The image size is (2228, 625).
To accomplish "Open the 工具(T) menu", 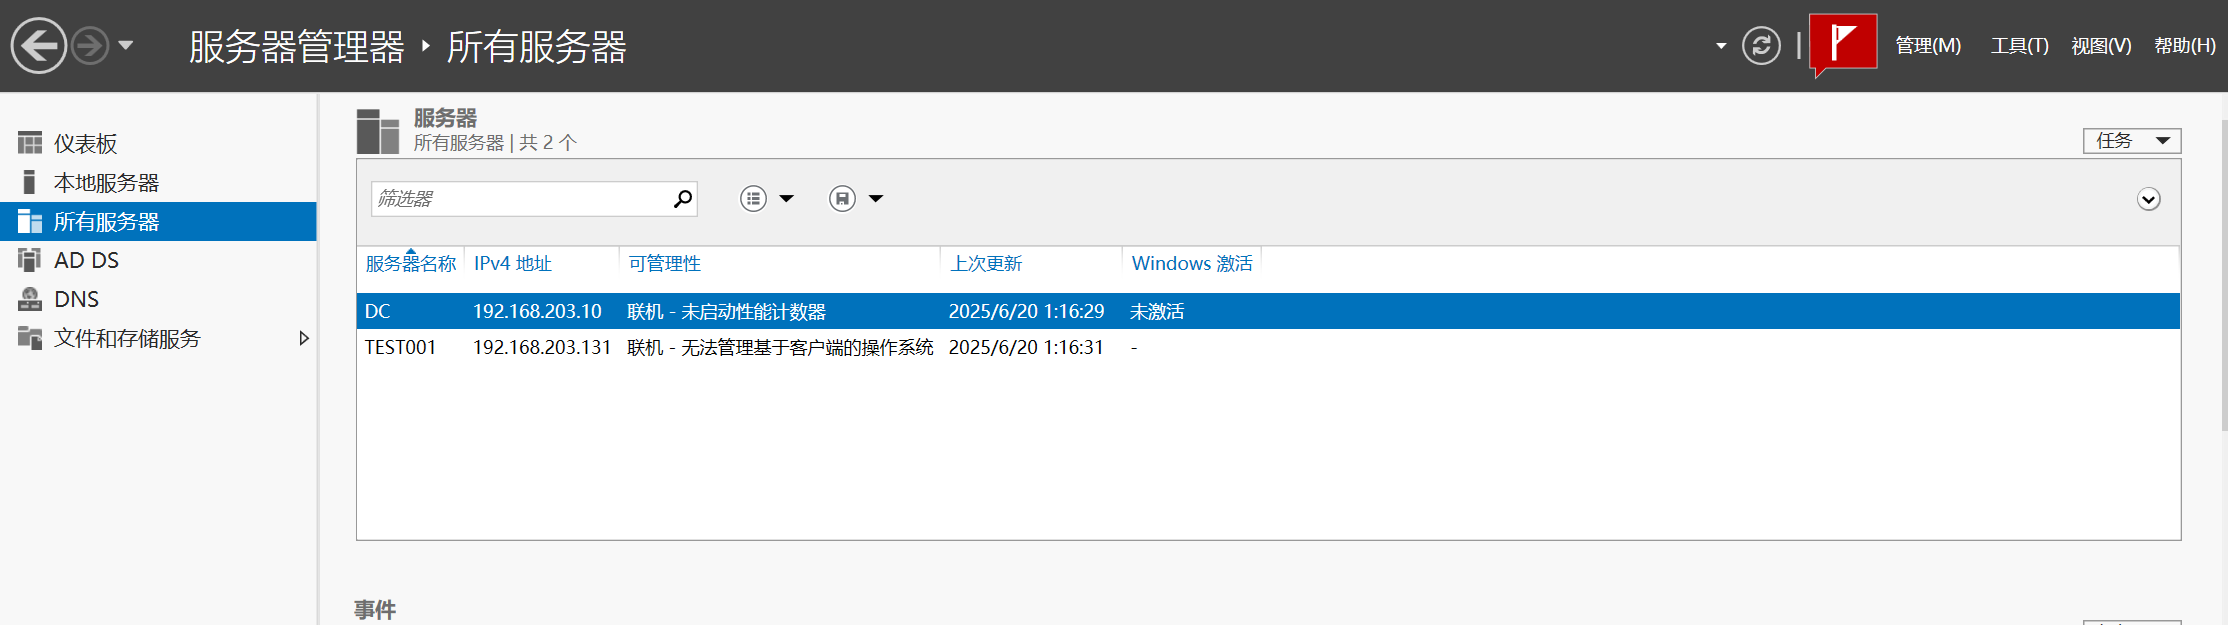I will click(2019, 46).
